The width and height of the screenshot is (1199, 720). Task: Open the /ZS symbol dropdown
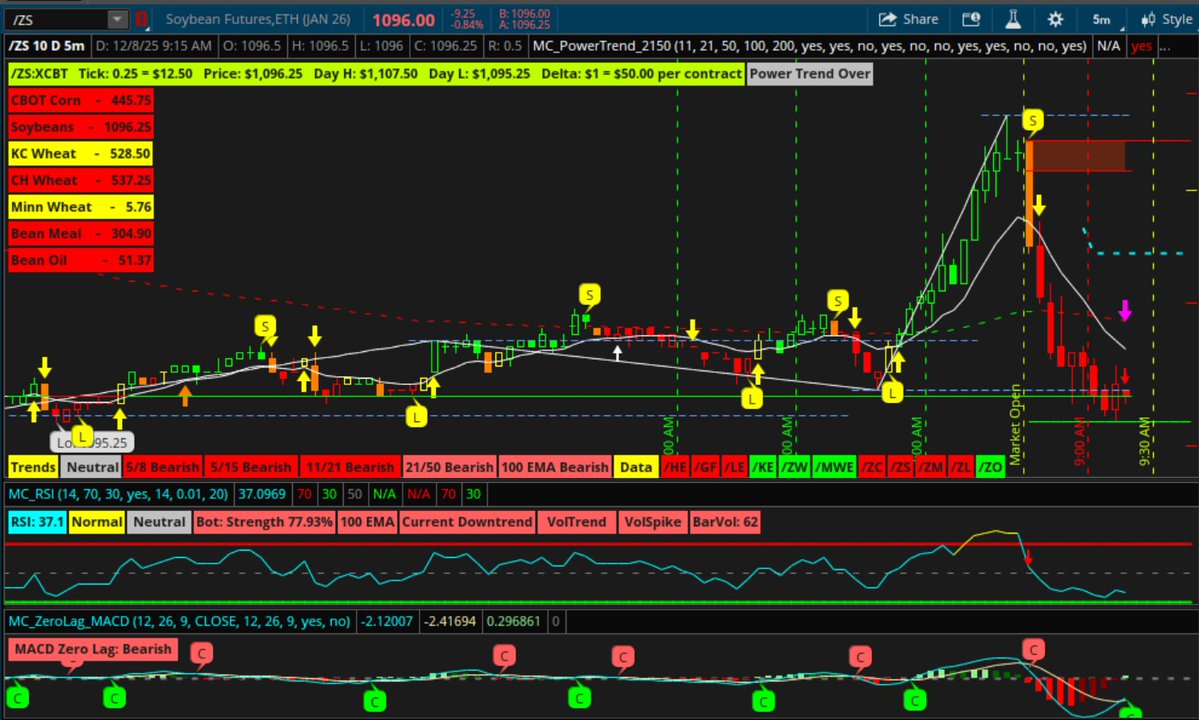coord(116,17)
